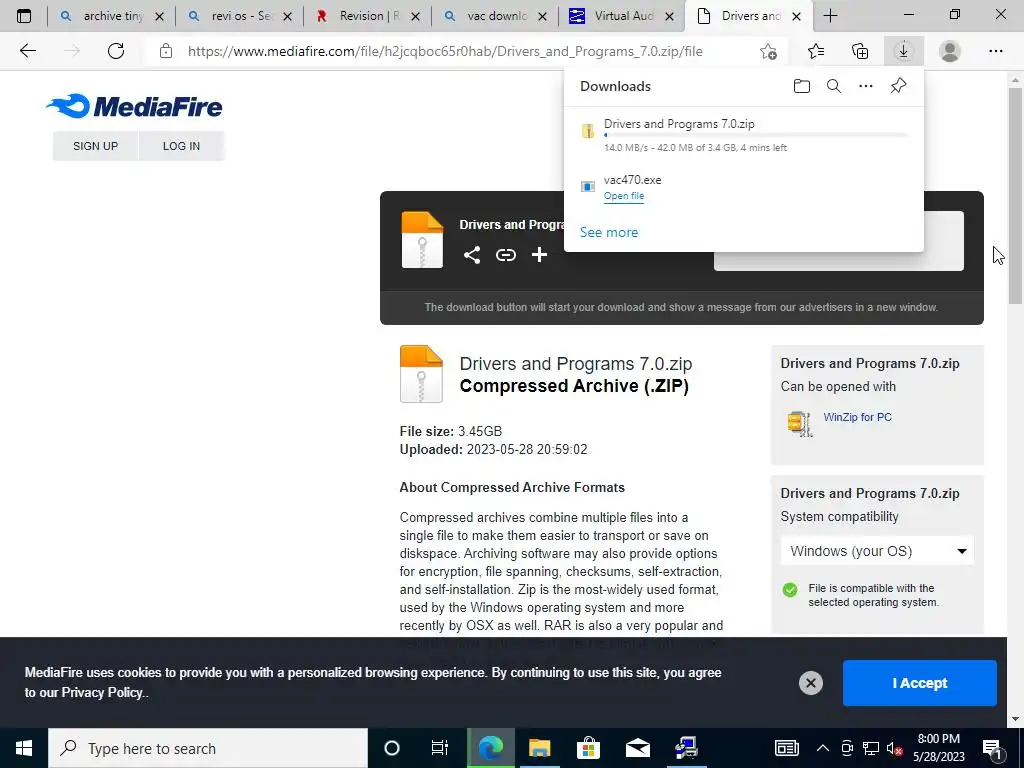Image resolution: width=1024 pixels, height=768 pixels.
Task: Open Task View on the taskbar
Action: coord(440,748)
